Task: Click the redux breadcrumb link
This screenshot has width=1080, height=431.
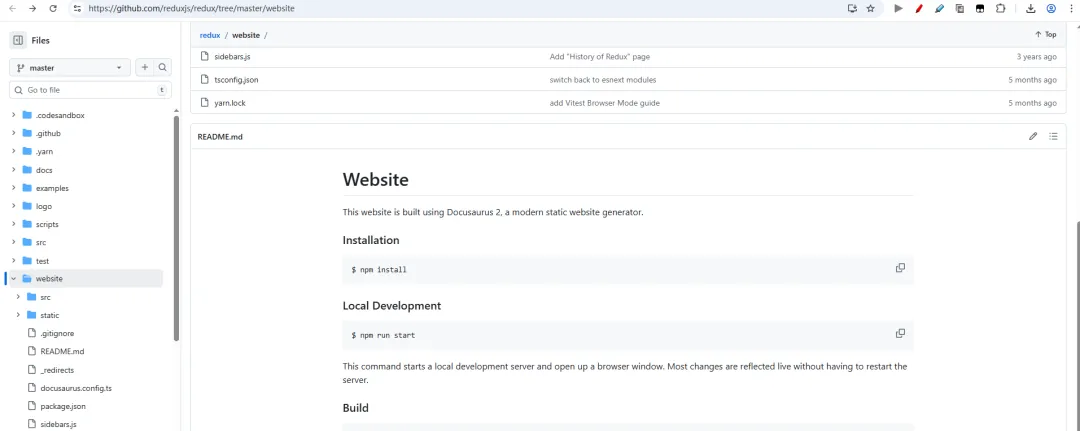Action: 210,34
